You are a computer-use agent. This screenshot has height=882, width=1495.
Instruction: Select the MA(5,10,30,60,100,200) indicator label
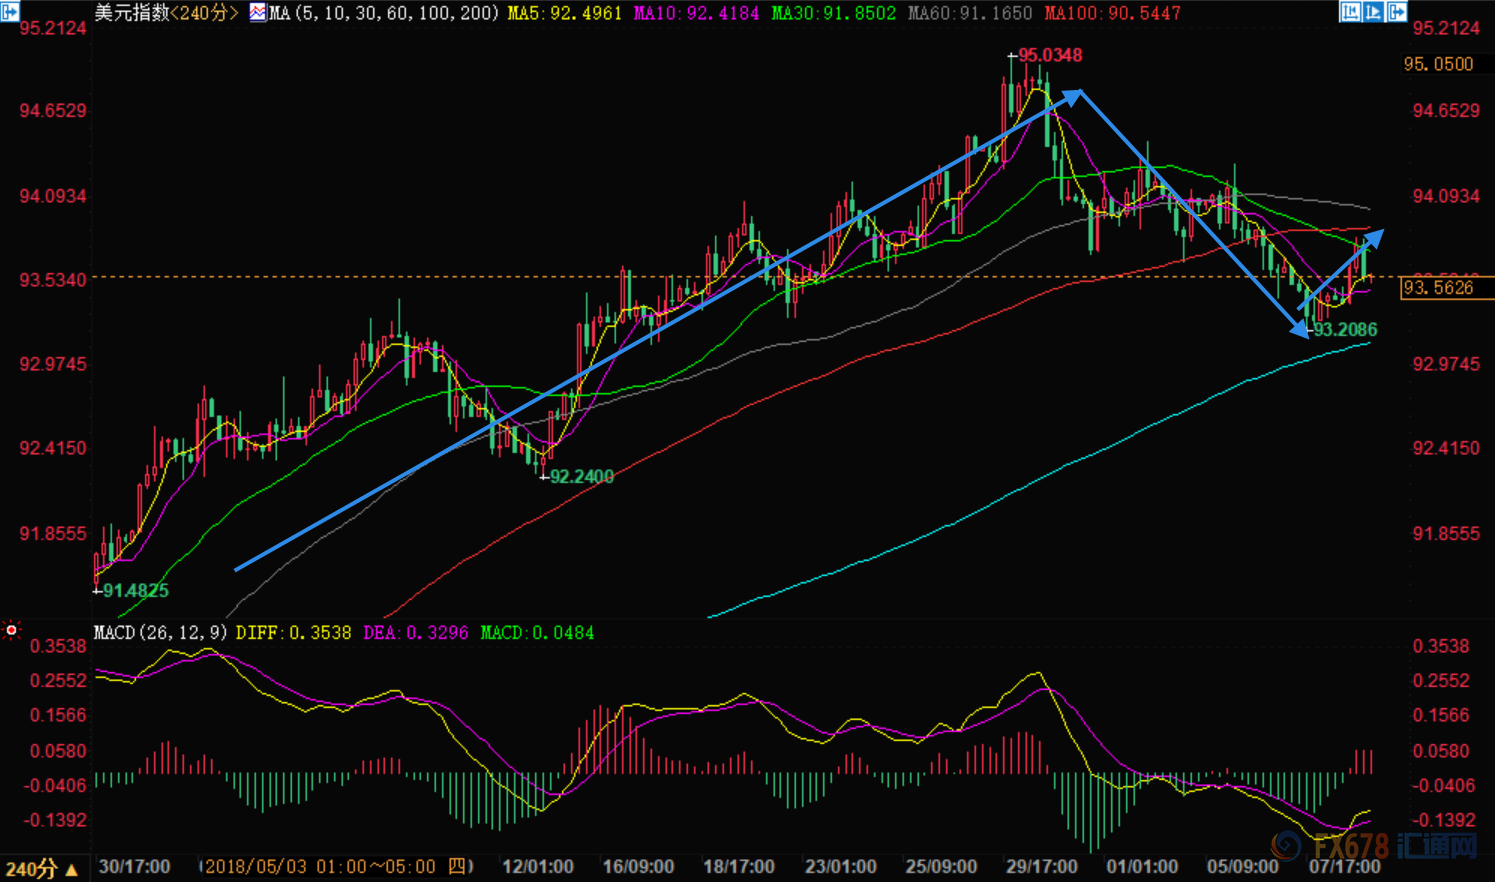pos(384,13)
